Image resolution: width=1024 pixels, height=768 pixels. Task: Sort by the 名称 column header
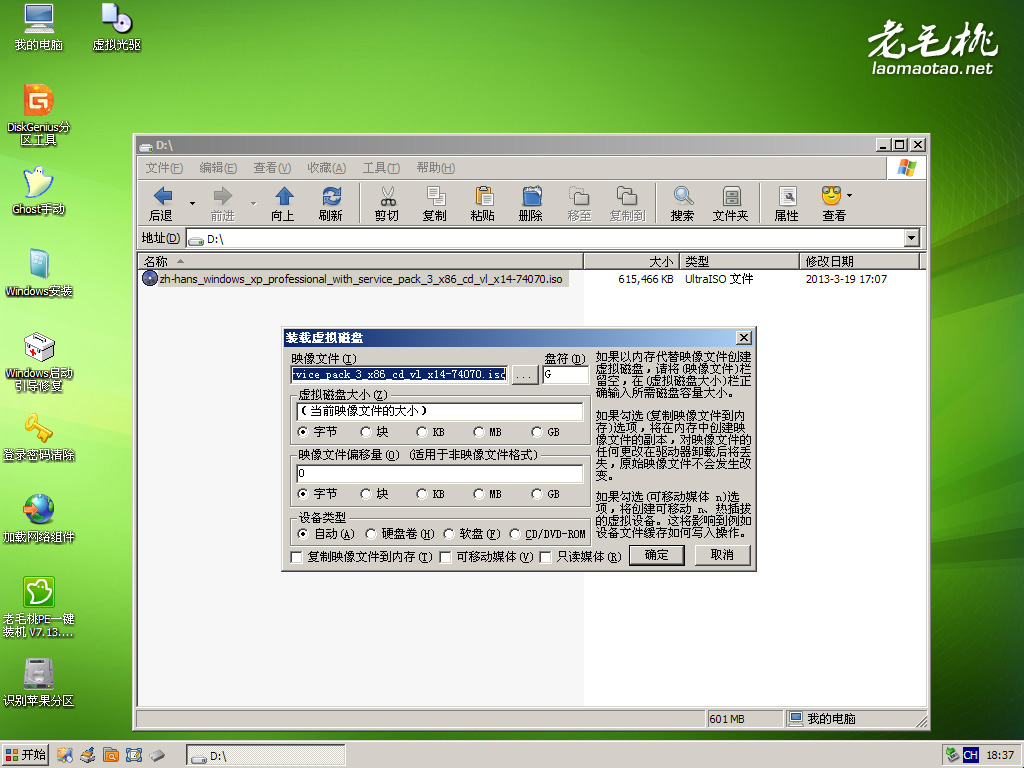360,261
